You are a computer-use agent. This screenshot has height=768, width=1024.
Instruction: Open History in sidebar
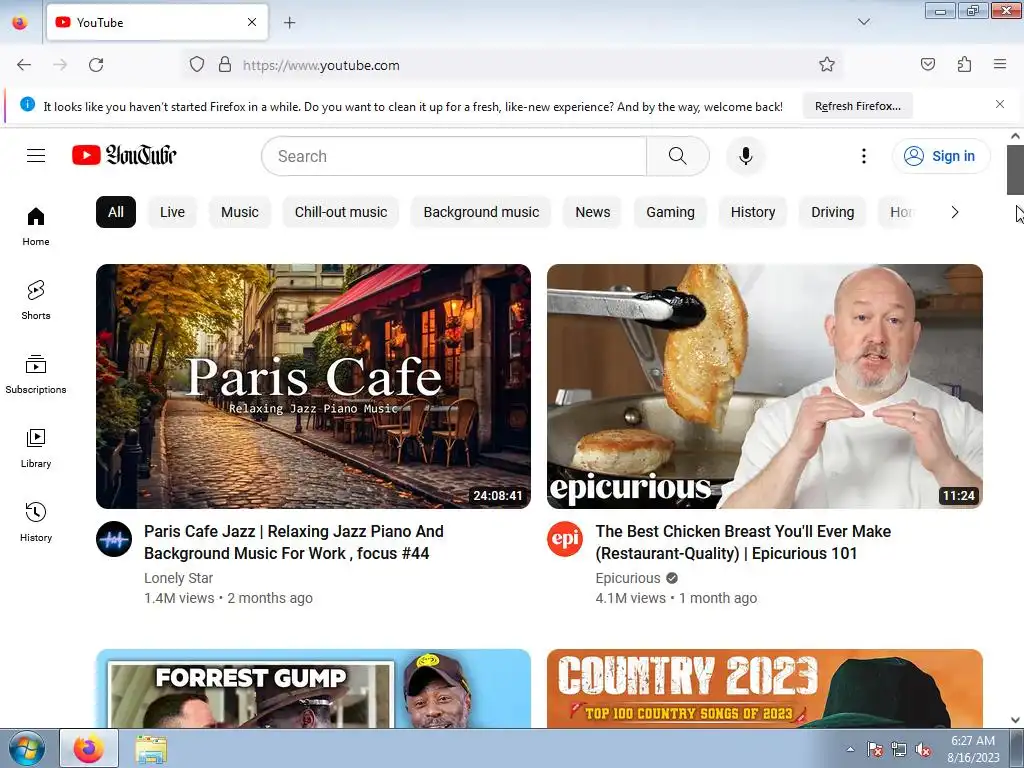[x=36, y=522]
